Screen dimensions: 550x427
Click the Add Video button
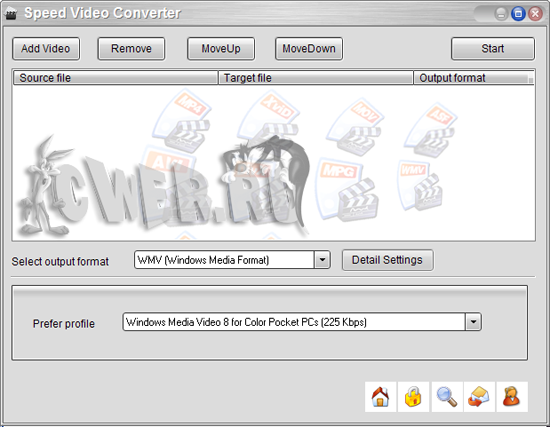[x=46, y=49]
